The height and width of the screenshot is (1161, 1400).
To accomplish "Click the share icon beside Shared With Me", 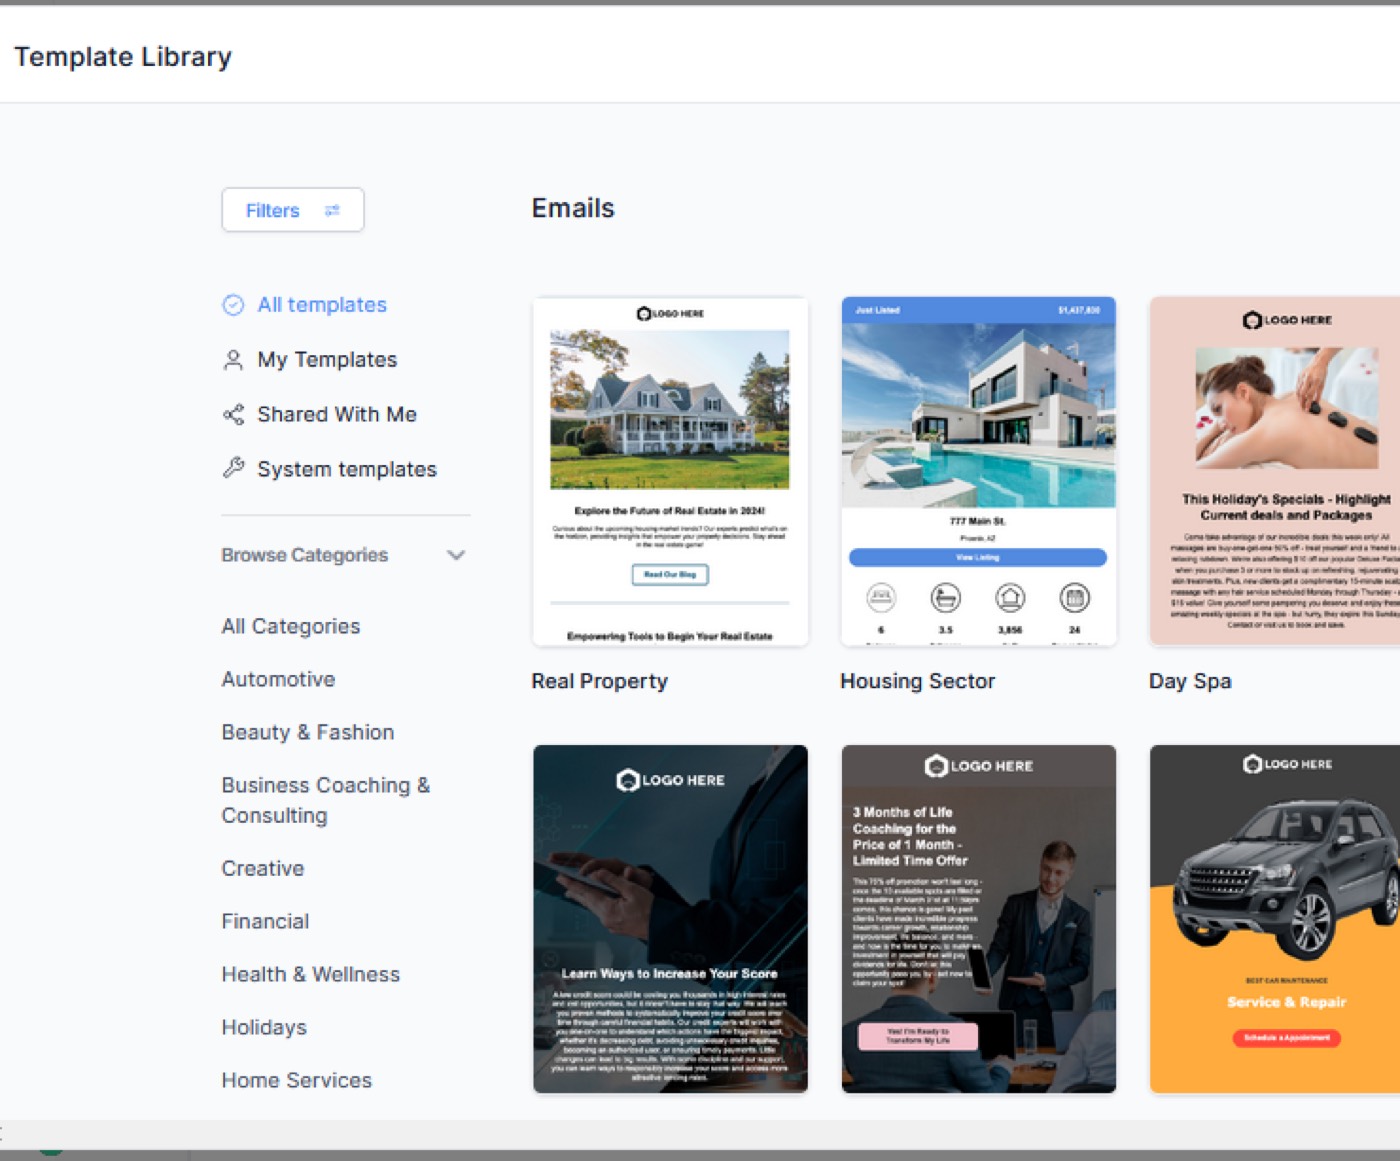I will (233, 414).
